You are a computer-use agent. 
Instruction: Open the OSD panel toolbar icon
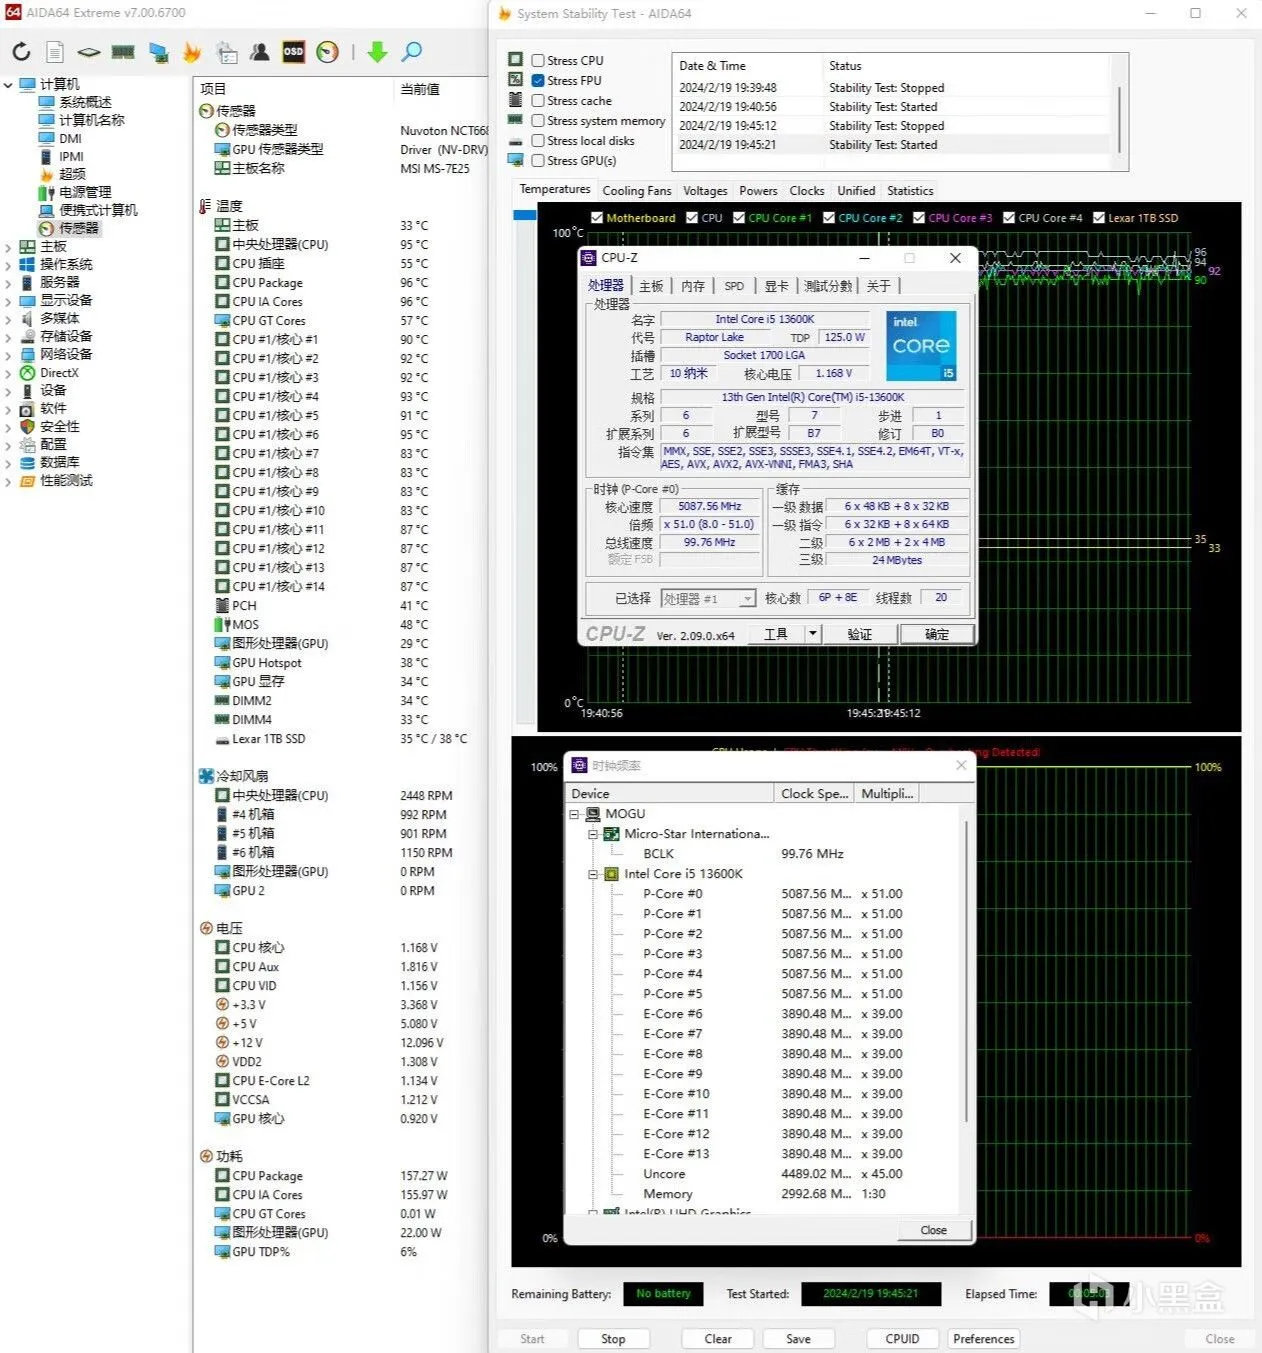[x=293, y=52]
